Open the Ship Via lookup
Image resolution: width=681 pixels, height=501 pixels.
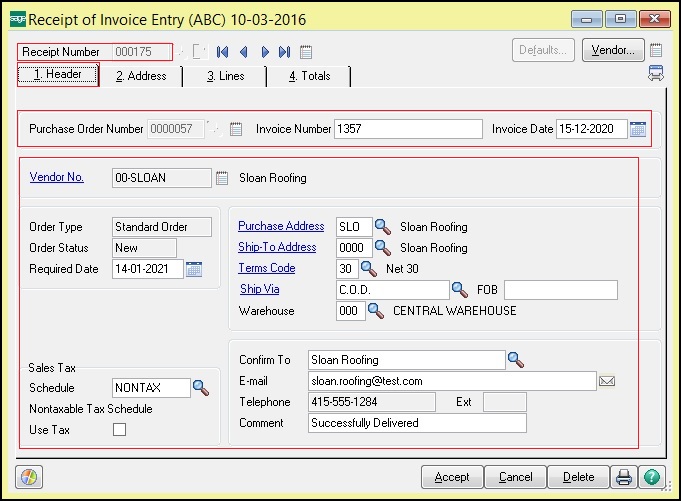coord(459,290)
